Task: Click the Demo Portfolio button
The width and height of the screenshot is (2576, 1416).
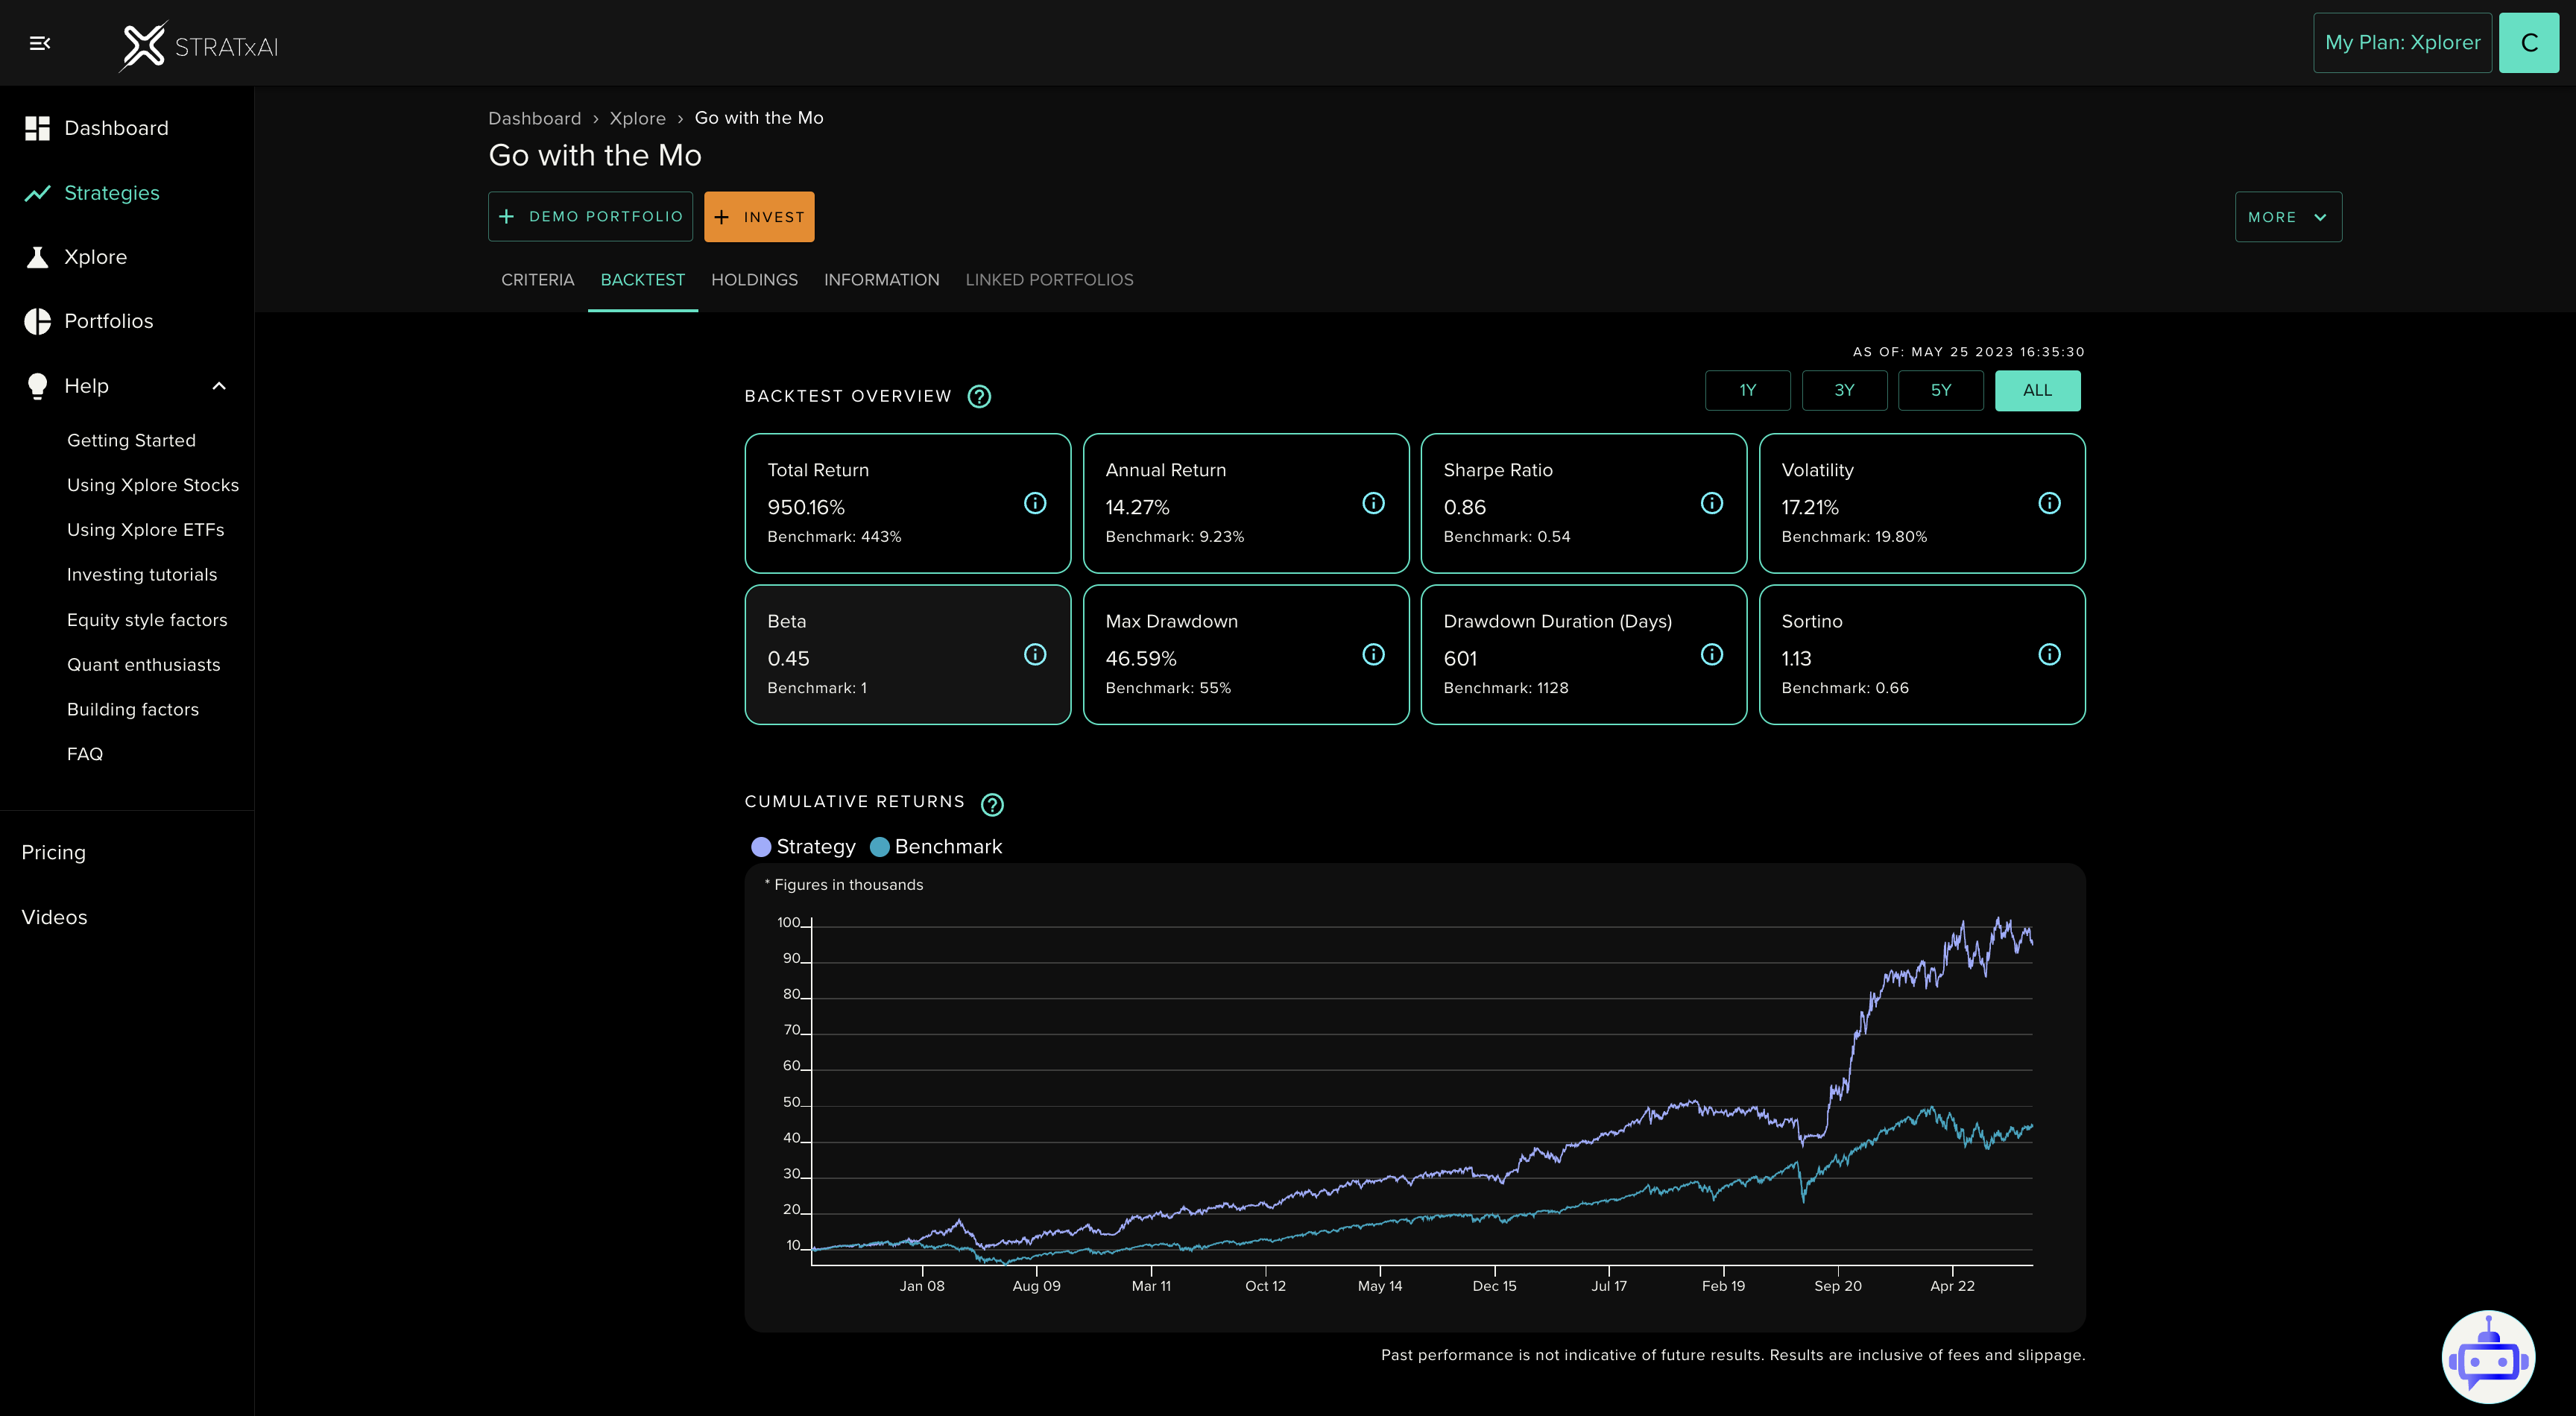Action: (x=590, y=217)
